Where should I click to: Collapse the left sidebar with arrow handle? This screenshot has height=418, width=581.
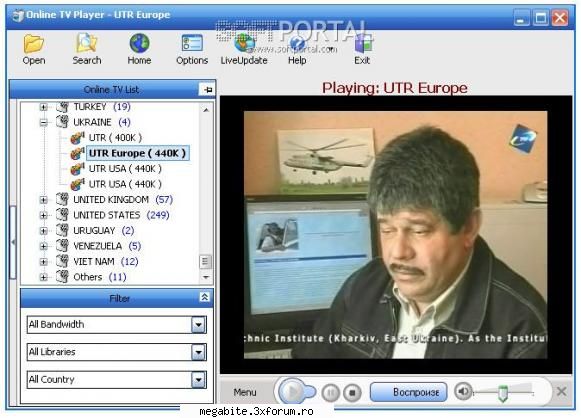pyautogui.click(x=13, y=242)
